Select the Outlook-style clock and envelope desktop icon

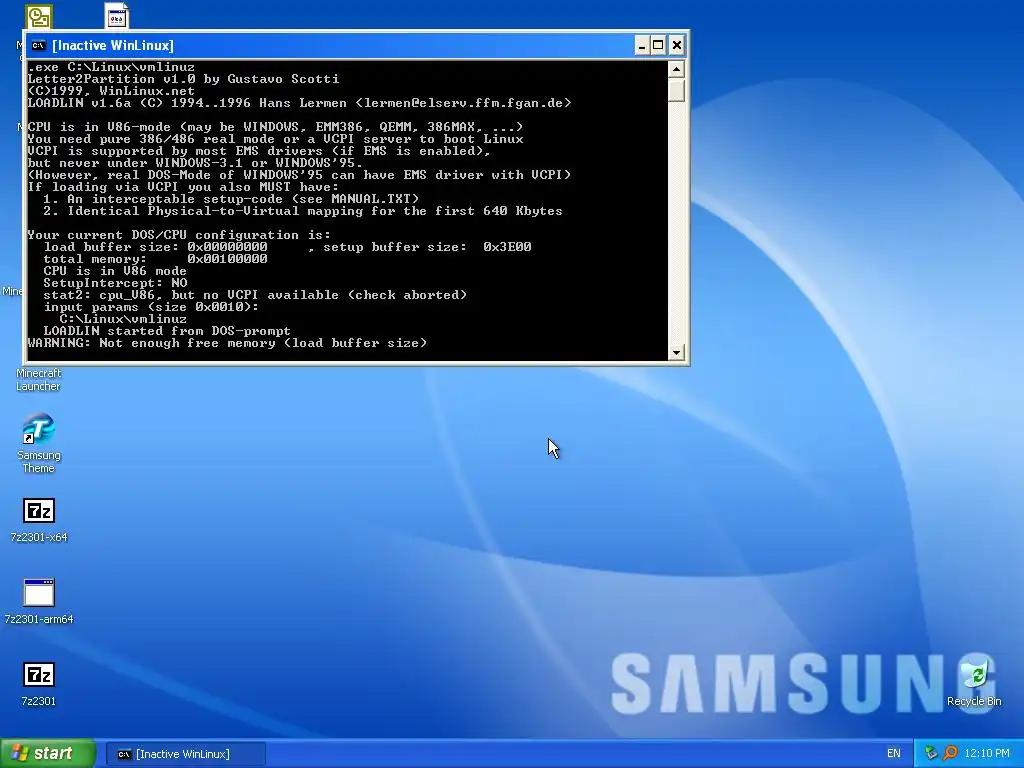pos(39,16)
